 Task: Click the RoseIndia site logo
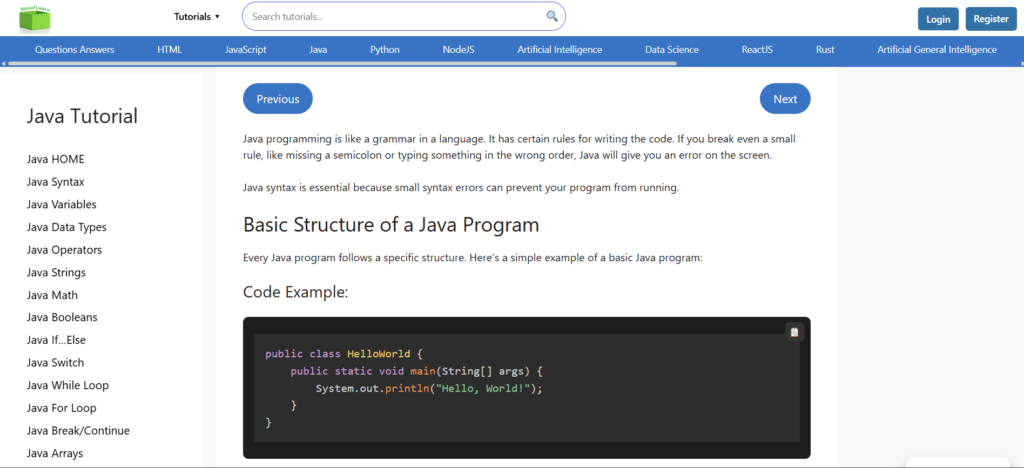[41, 17]
